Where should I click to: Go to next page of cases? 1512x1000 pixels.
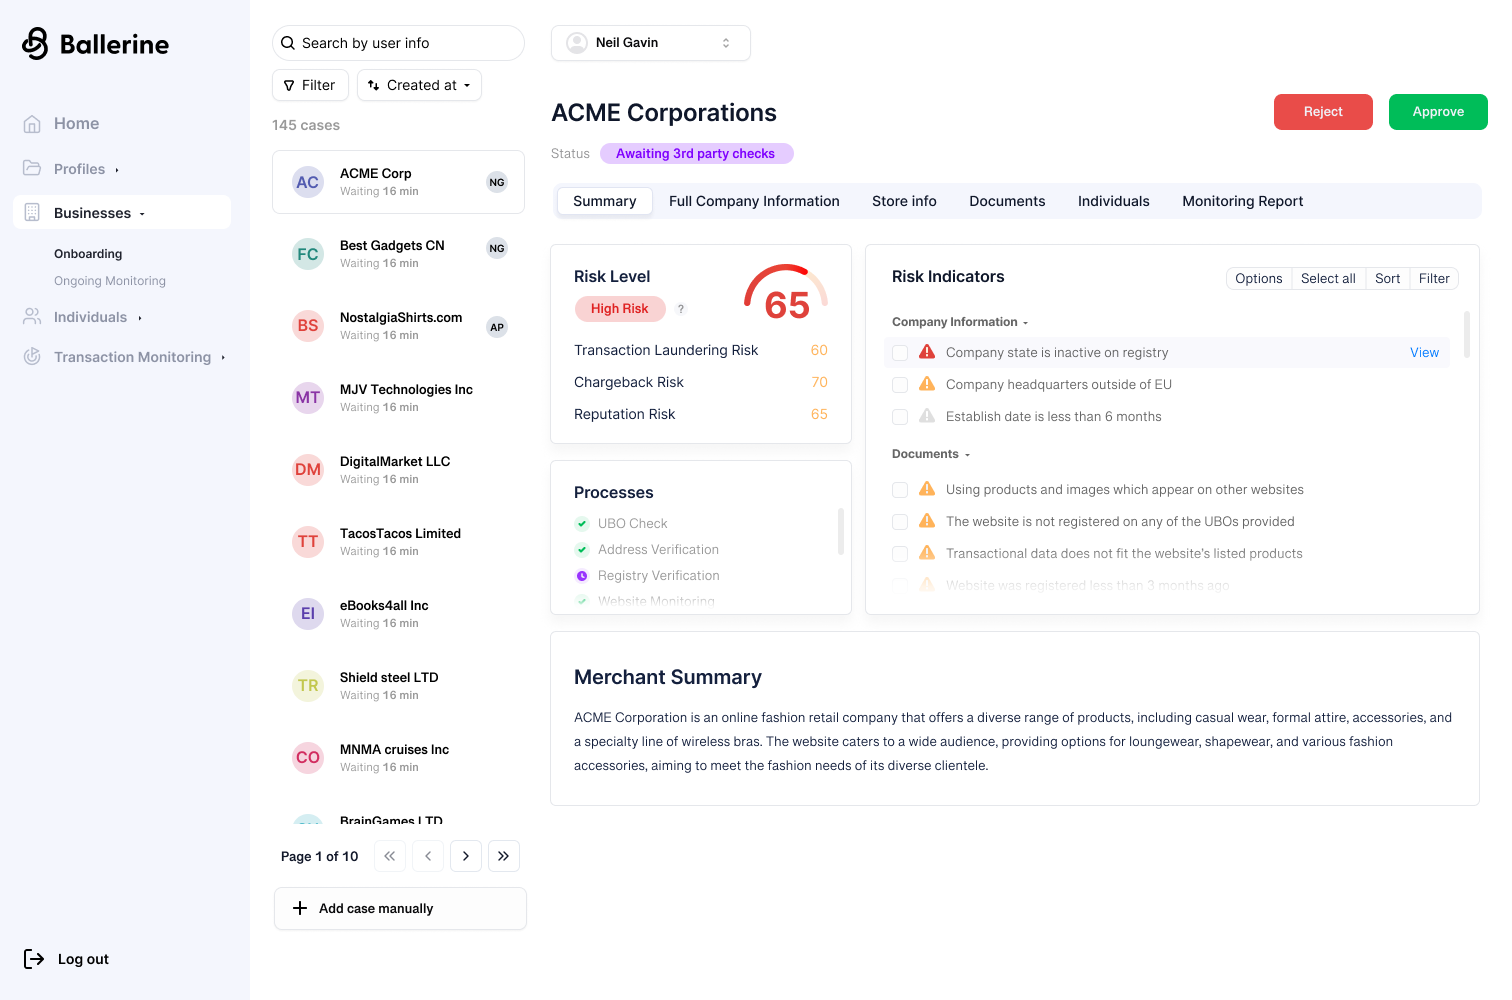(466, 856)
